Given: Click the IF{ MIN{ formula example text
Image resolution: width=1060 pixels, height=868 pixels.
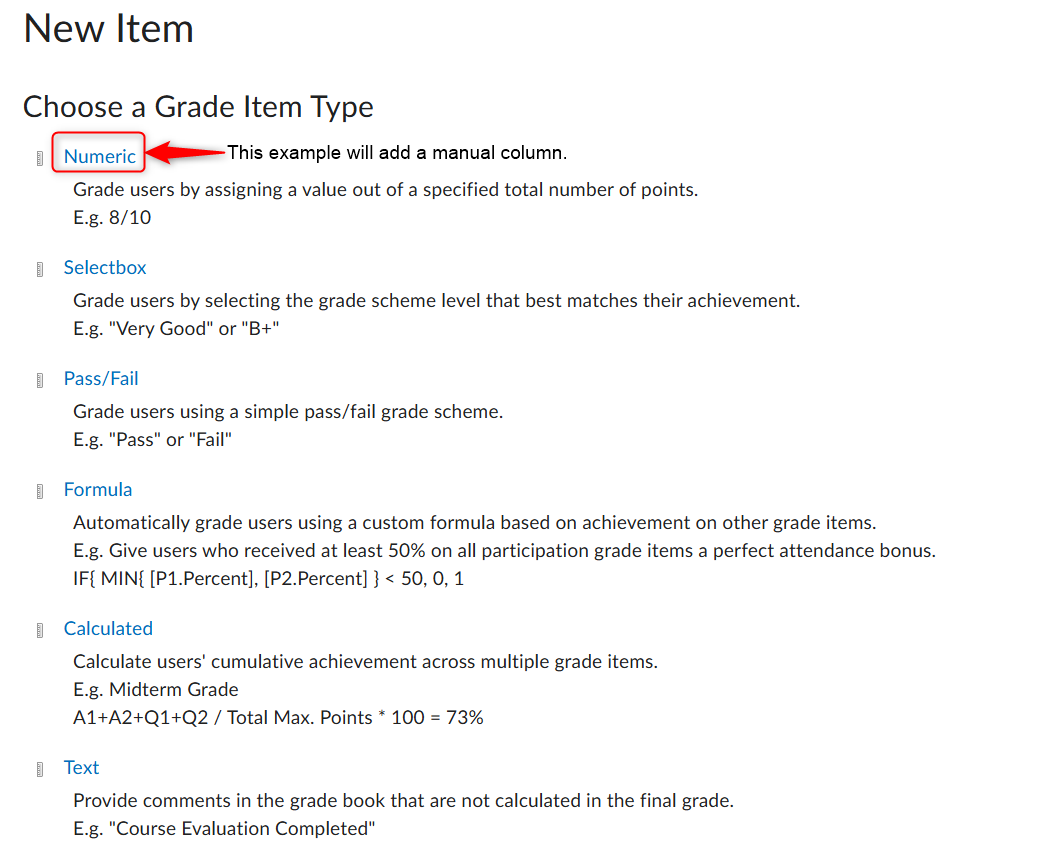Looking at the screenshot, I should click(x=268, y=579).
